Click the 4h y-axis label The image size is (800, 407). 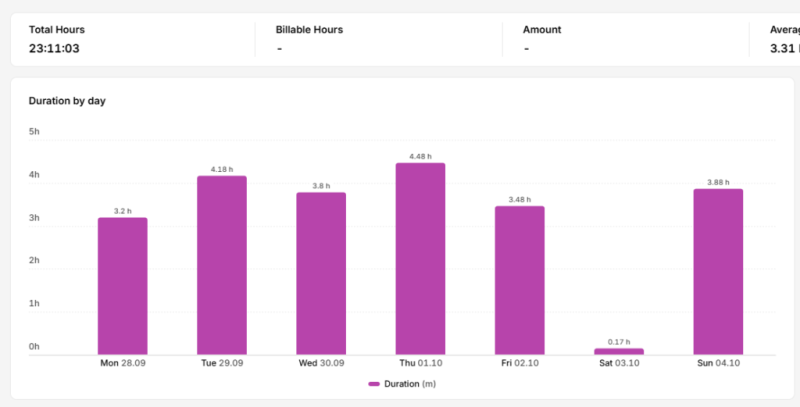[34, 175]
